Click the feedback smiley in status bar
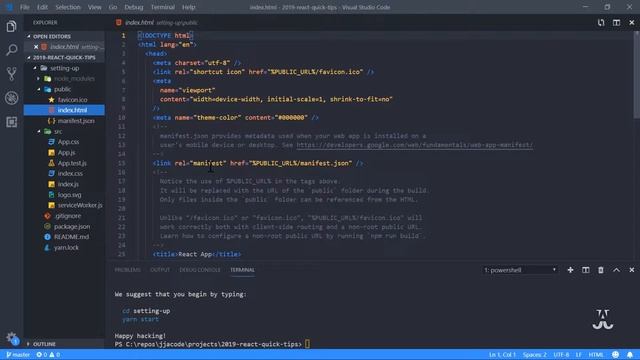The width and height of the screenshot is (640, 360). pyautogui.click(x=616, y=355)
